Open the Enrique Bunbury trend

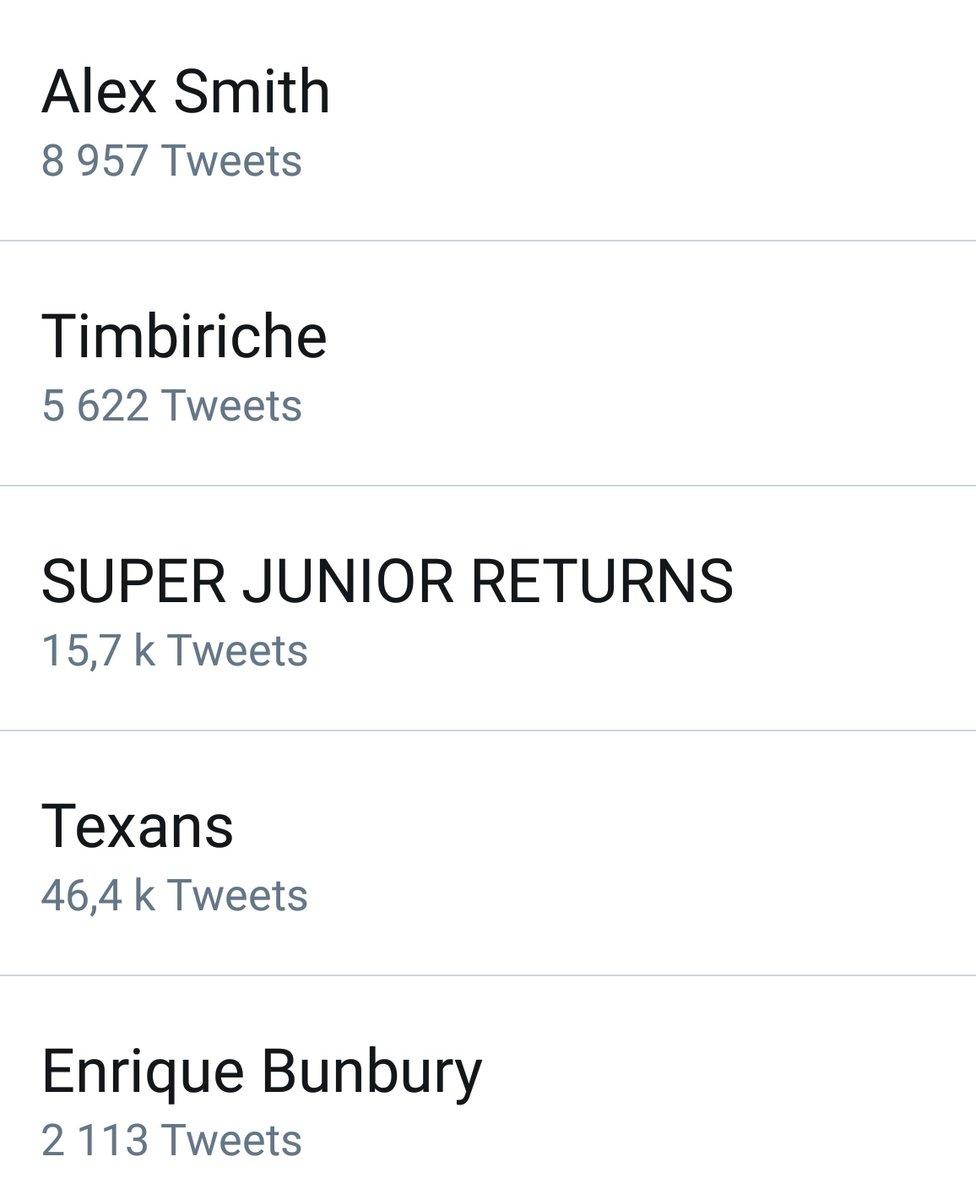[261, 1071]
